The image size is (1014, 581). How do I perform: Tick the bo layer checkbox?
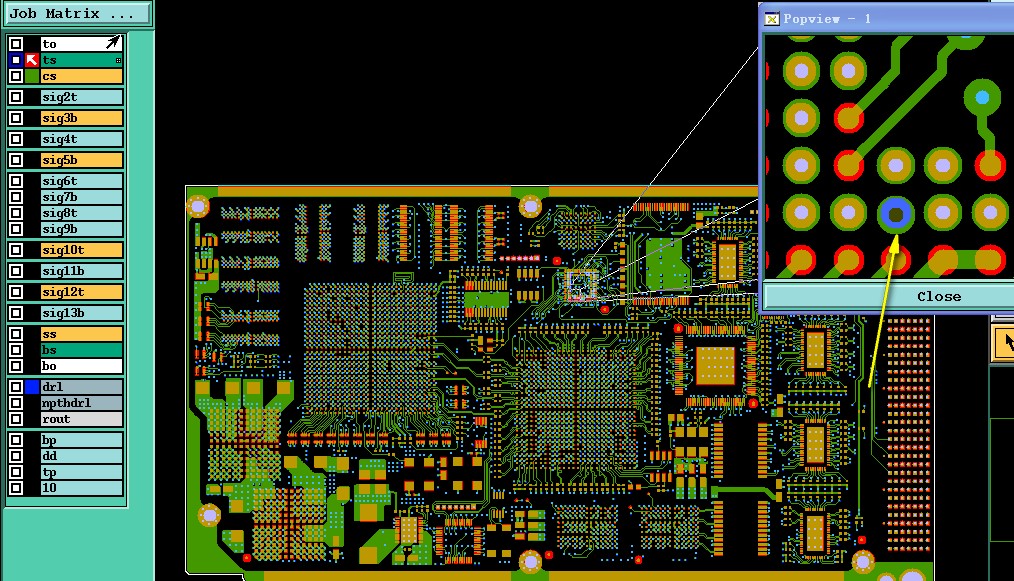[16, 366]
